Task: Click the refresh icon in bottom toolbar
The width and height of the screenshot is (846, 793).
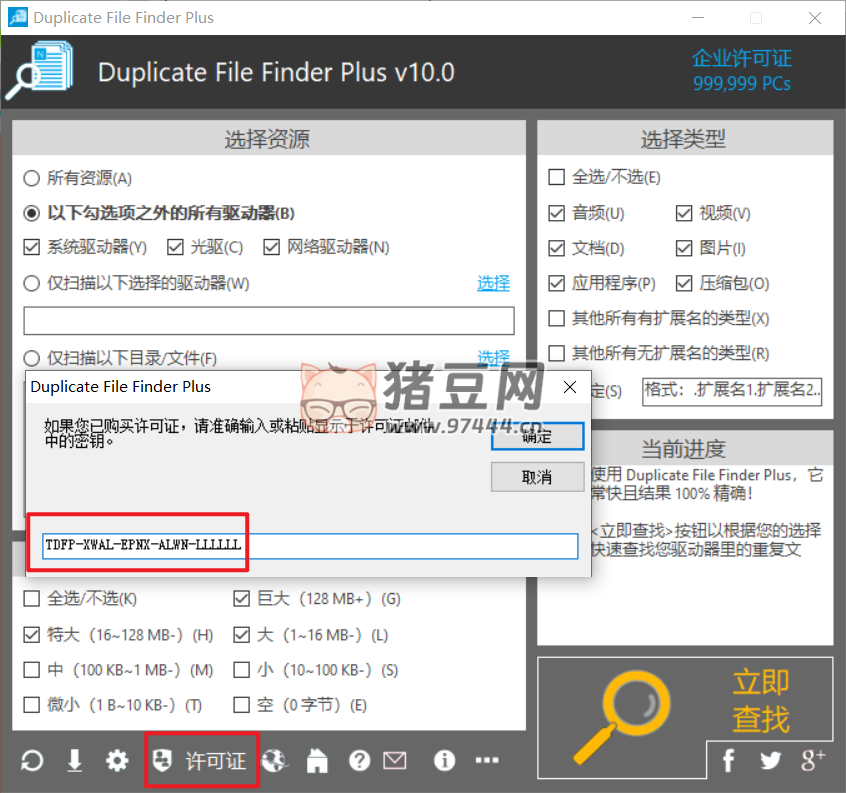Action: pyautogui.click(x=32, y=761)
